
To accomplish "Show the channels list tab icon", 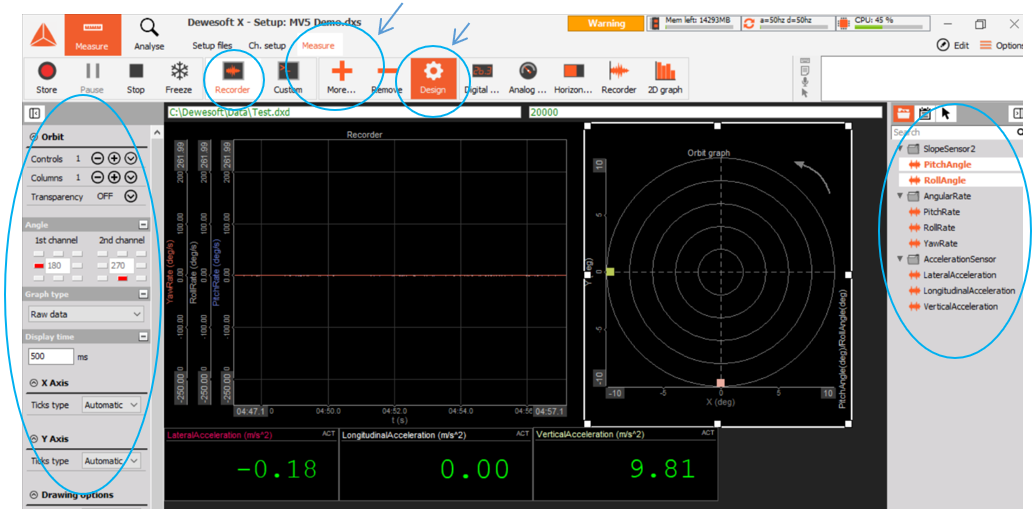I will [903, 113].
